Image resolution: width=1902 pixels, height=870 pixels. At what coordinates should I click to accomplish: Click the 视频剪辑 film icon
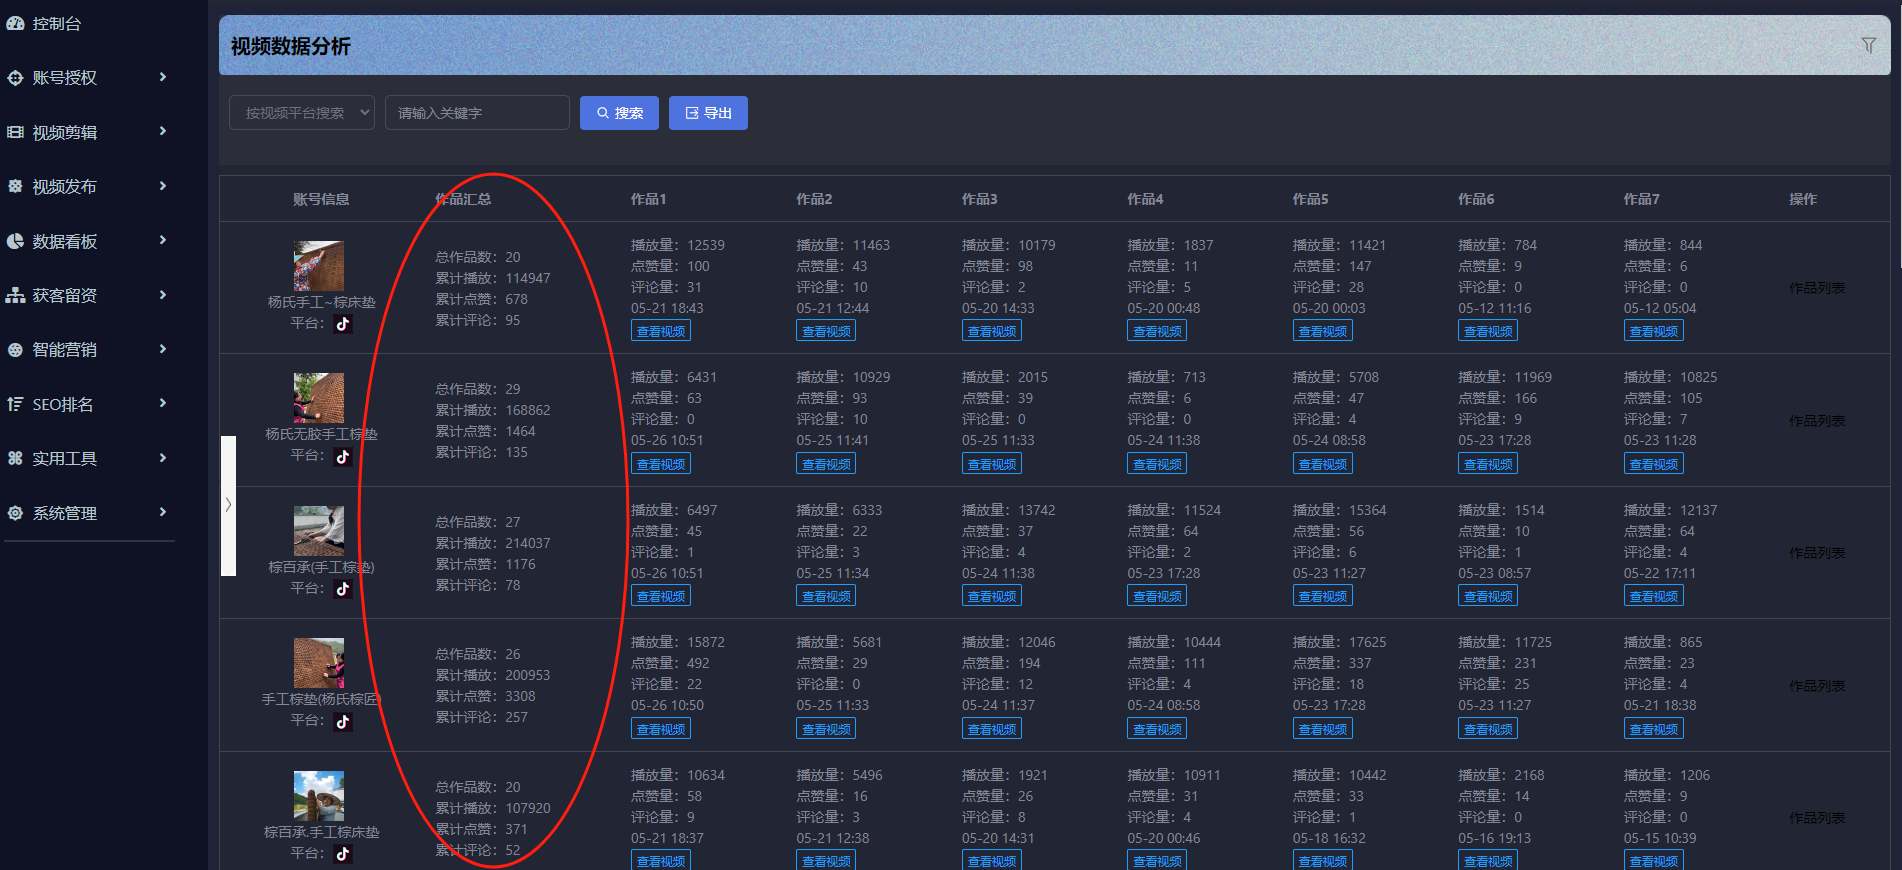[15, 132]
